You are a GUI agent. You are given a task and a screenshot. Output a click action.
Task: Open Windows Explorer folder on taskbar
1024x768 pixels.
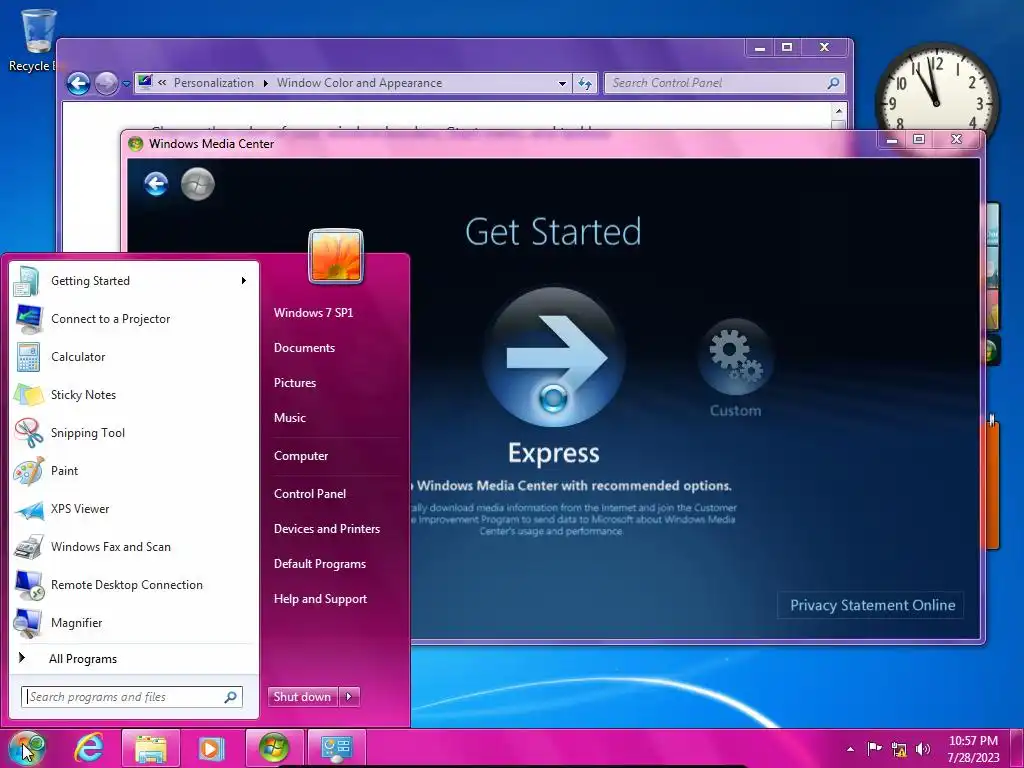tap(150, 748)
